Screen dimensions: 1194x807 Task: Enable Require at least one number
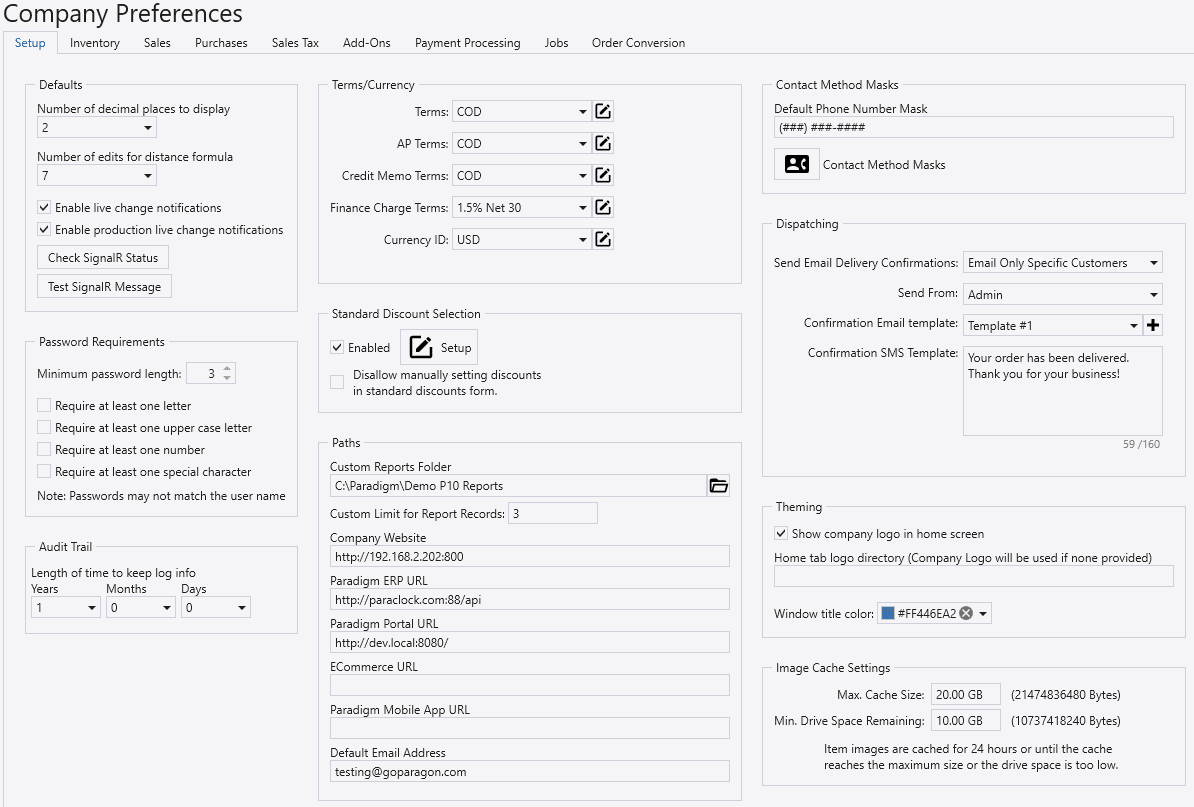(44, 450)
